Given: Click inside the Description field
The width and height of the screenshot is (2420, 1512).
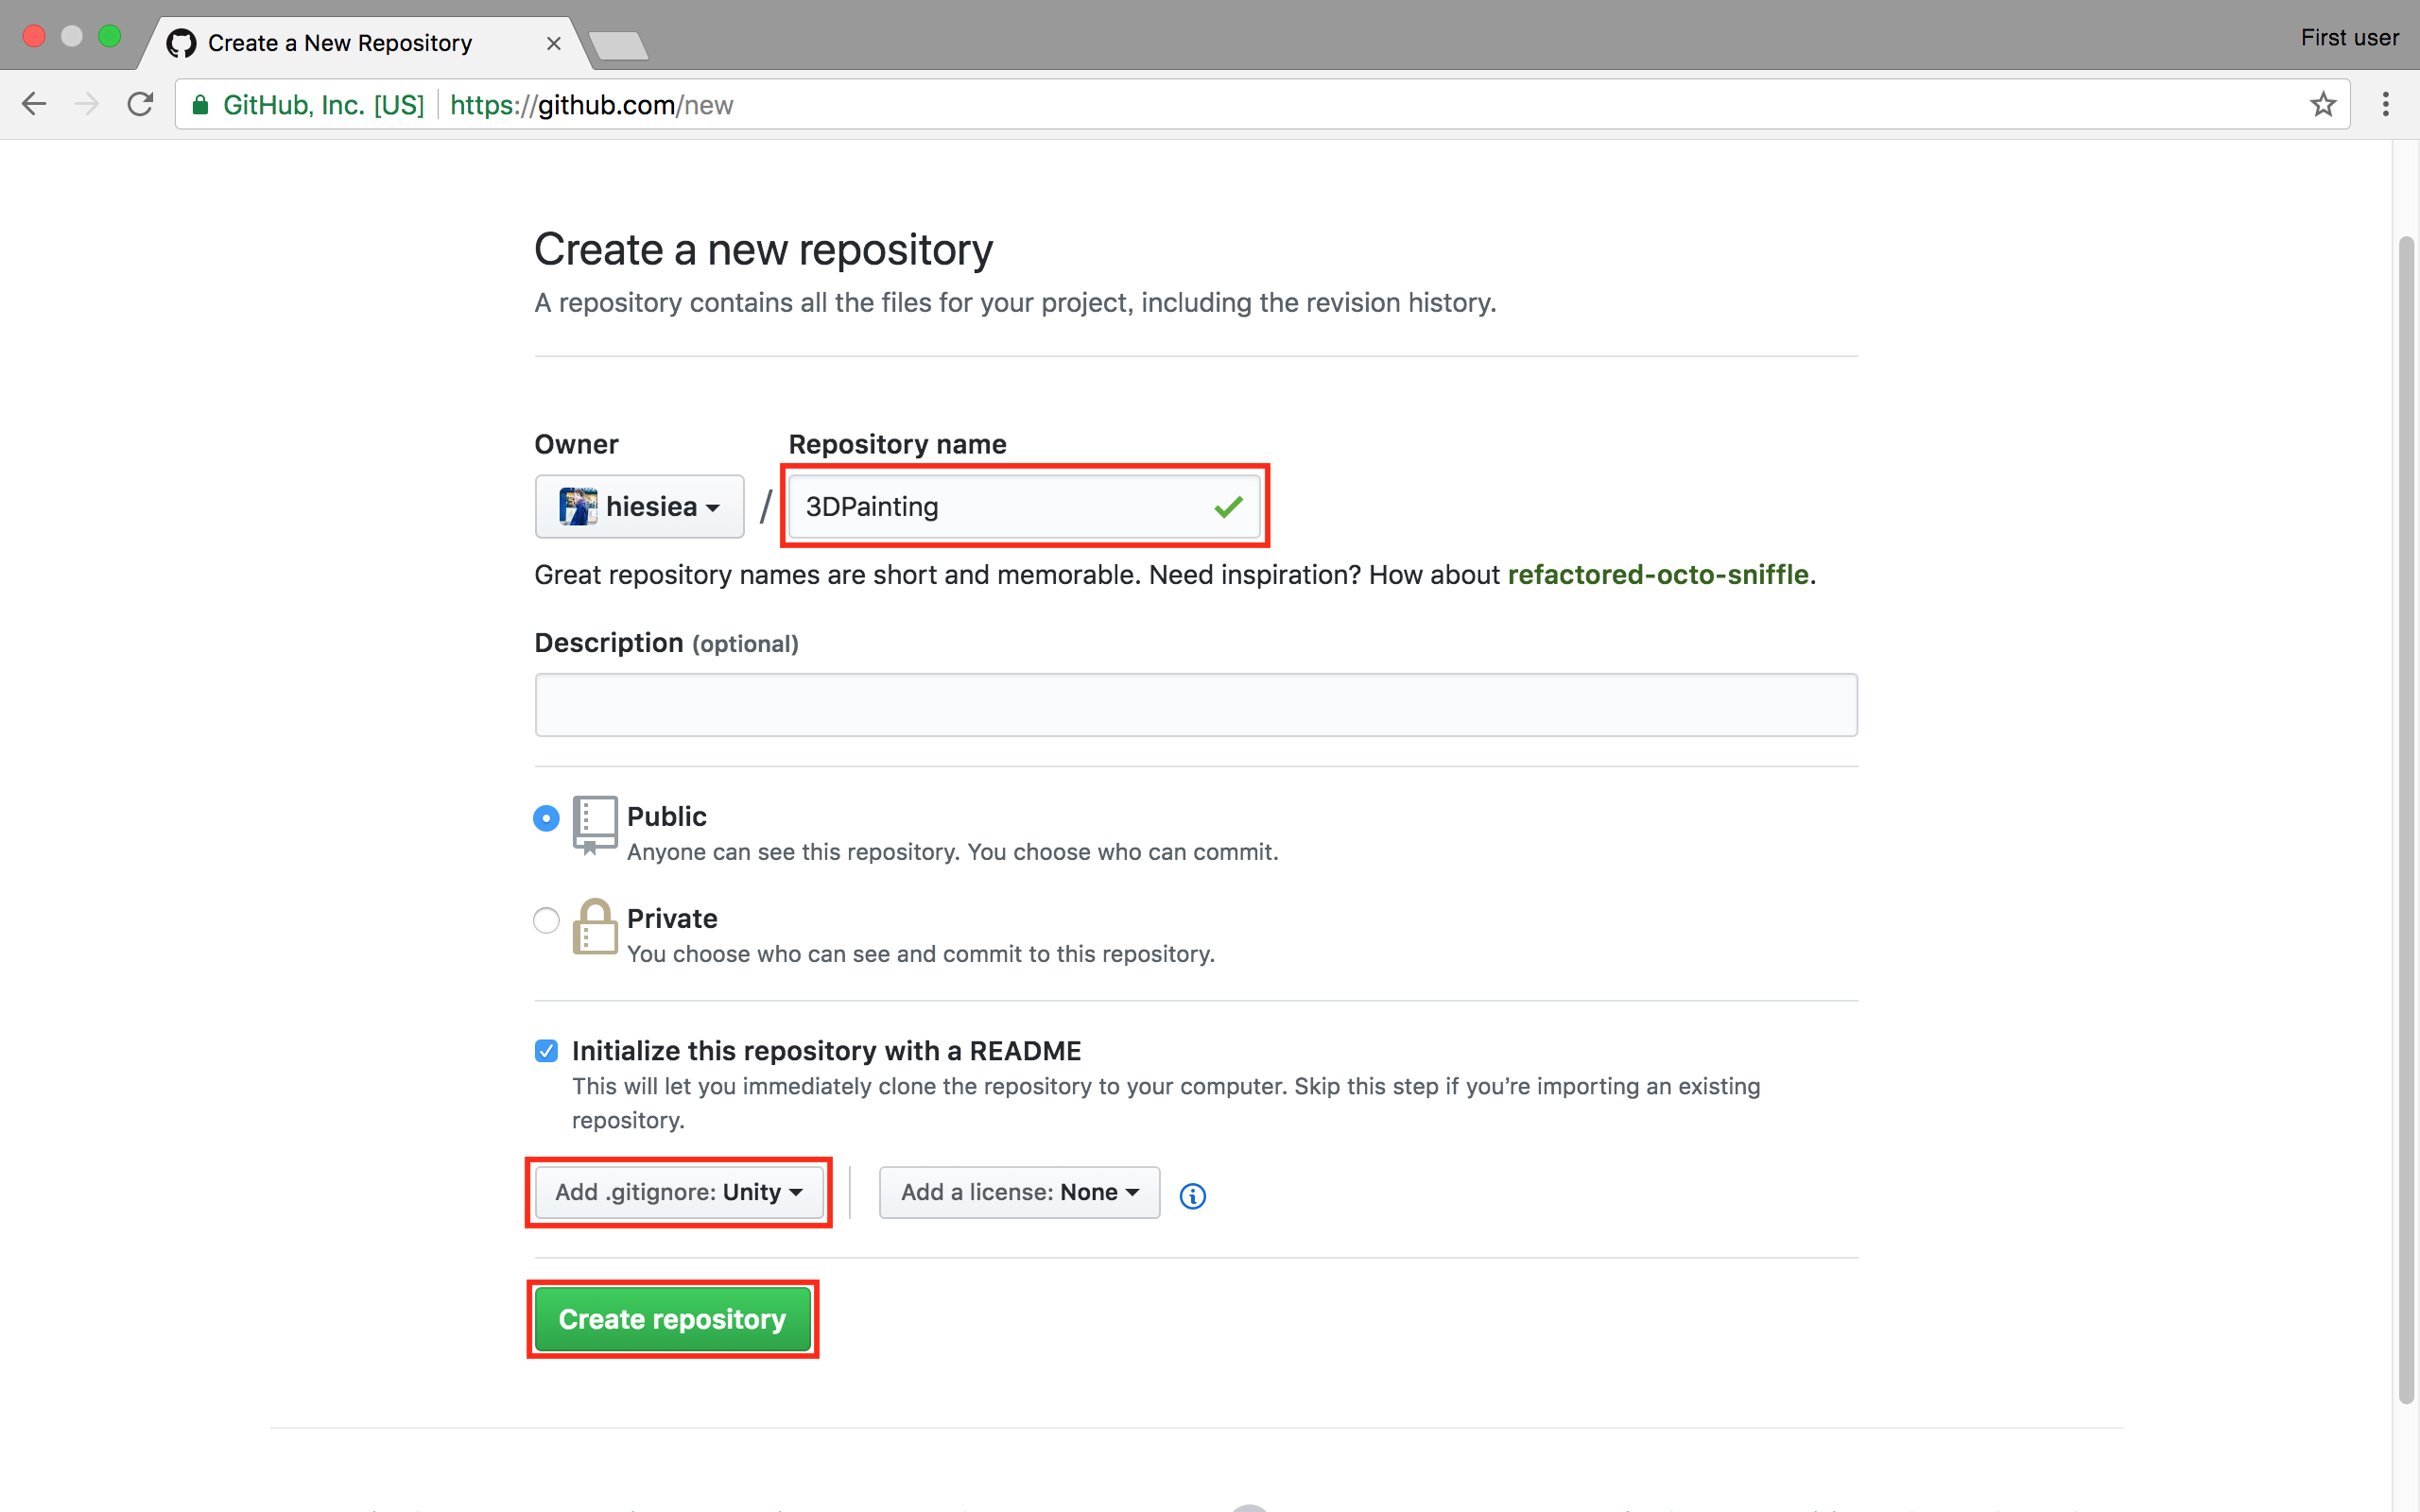Looking at the screenshot, I should click(x=1195, y=705).
